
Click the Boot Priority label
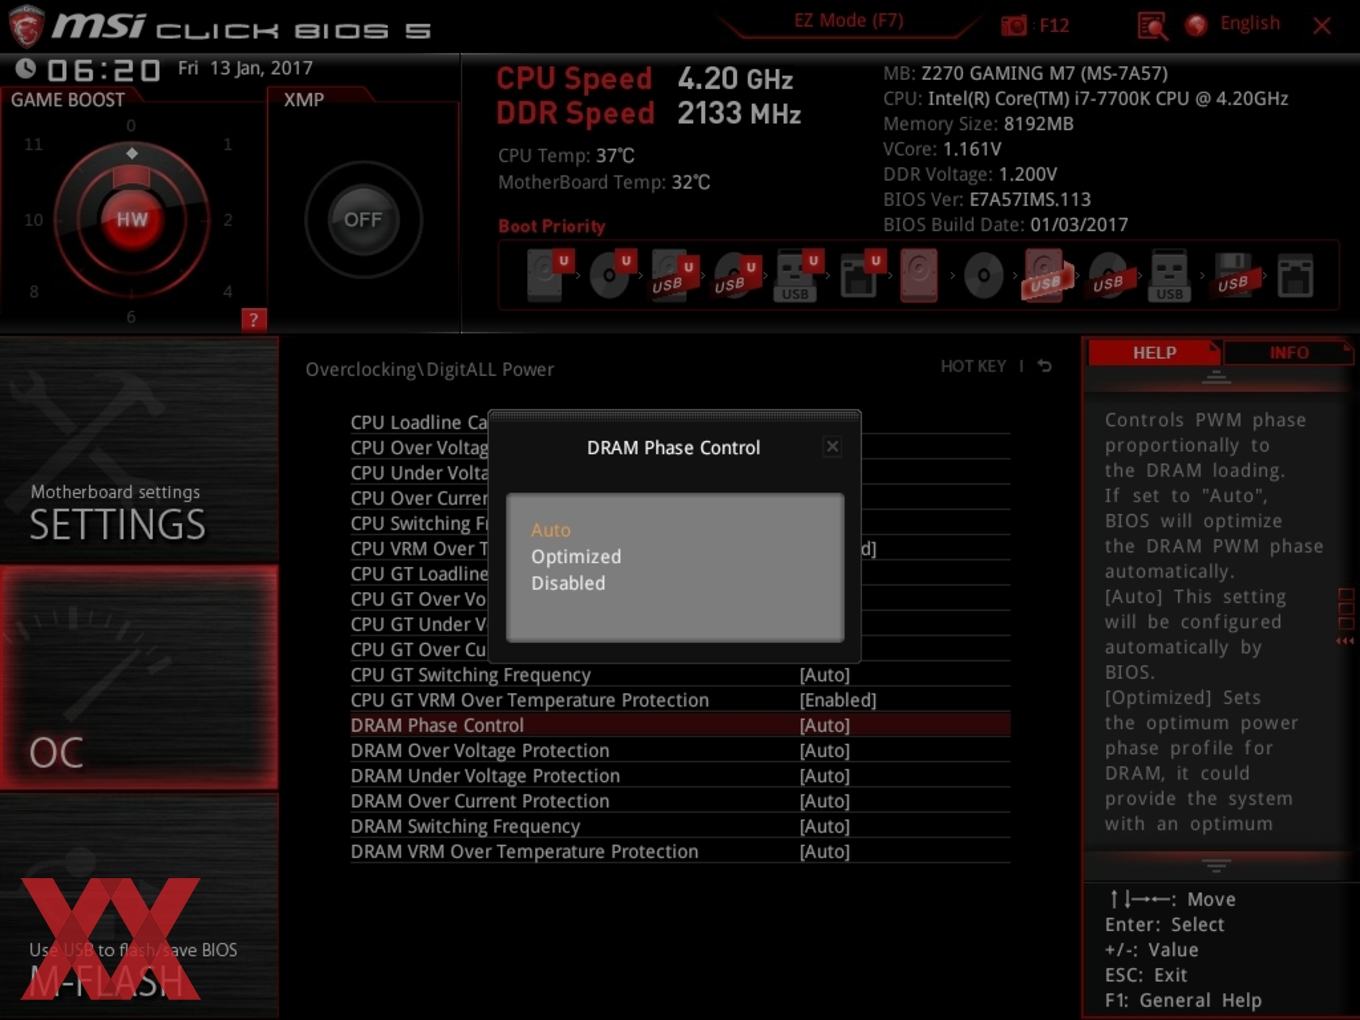(552, 226)
